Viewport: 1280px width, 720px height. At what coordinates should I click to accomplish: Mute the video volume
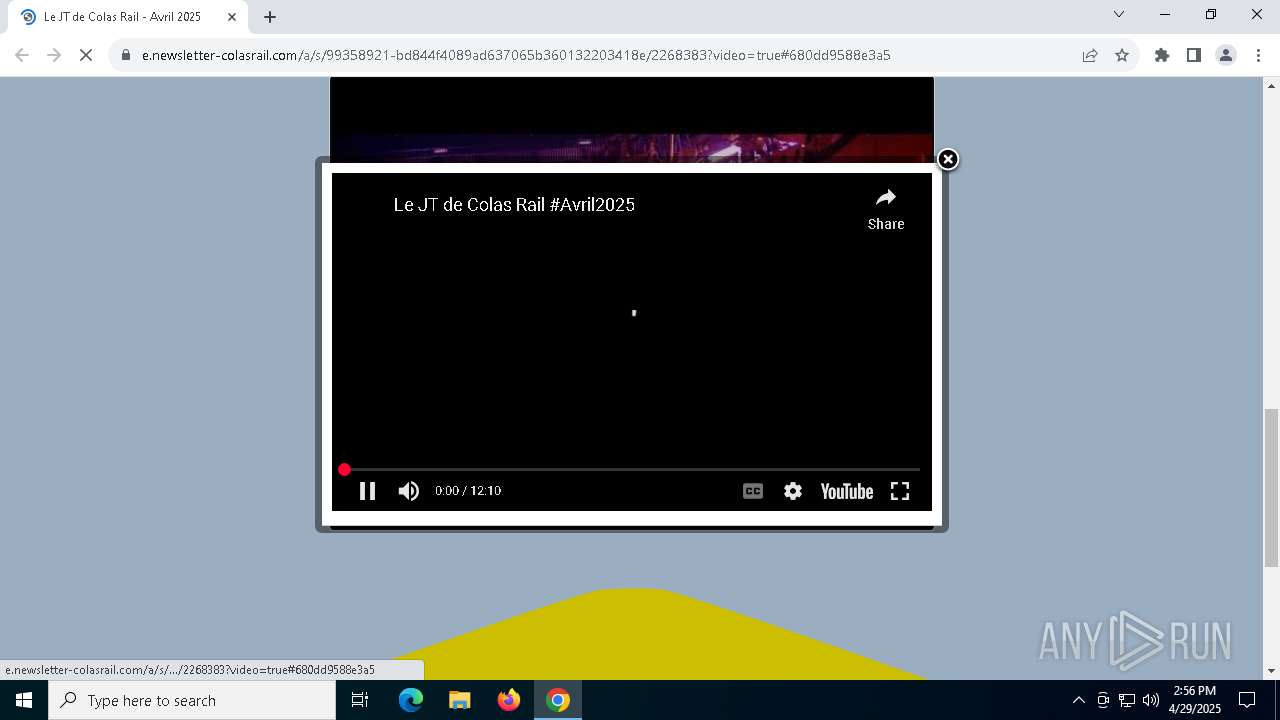tap(409, 491)
